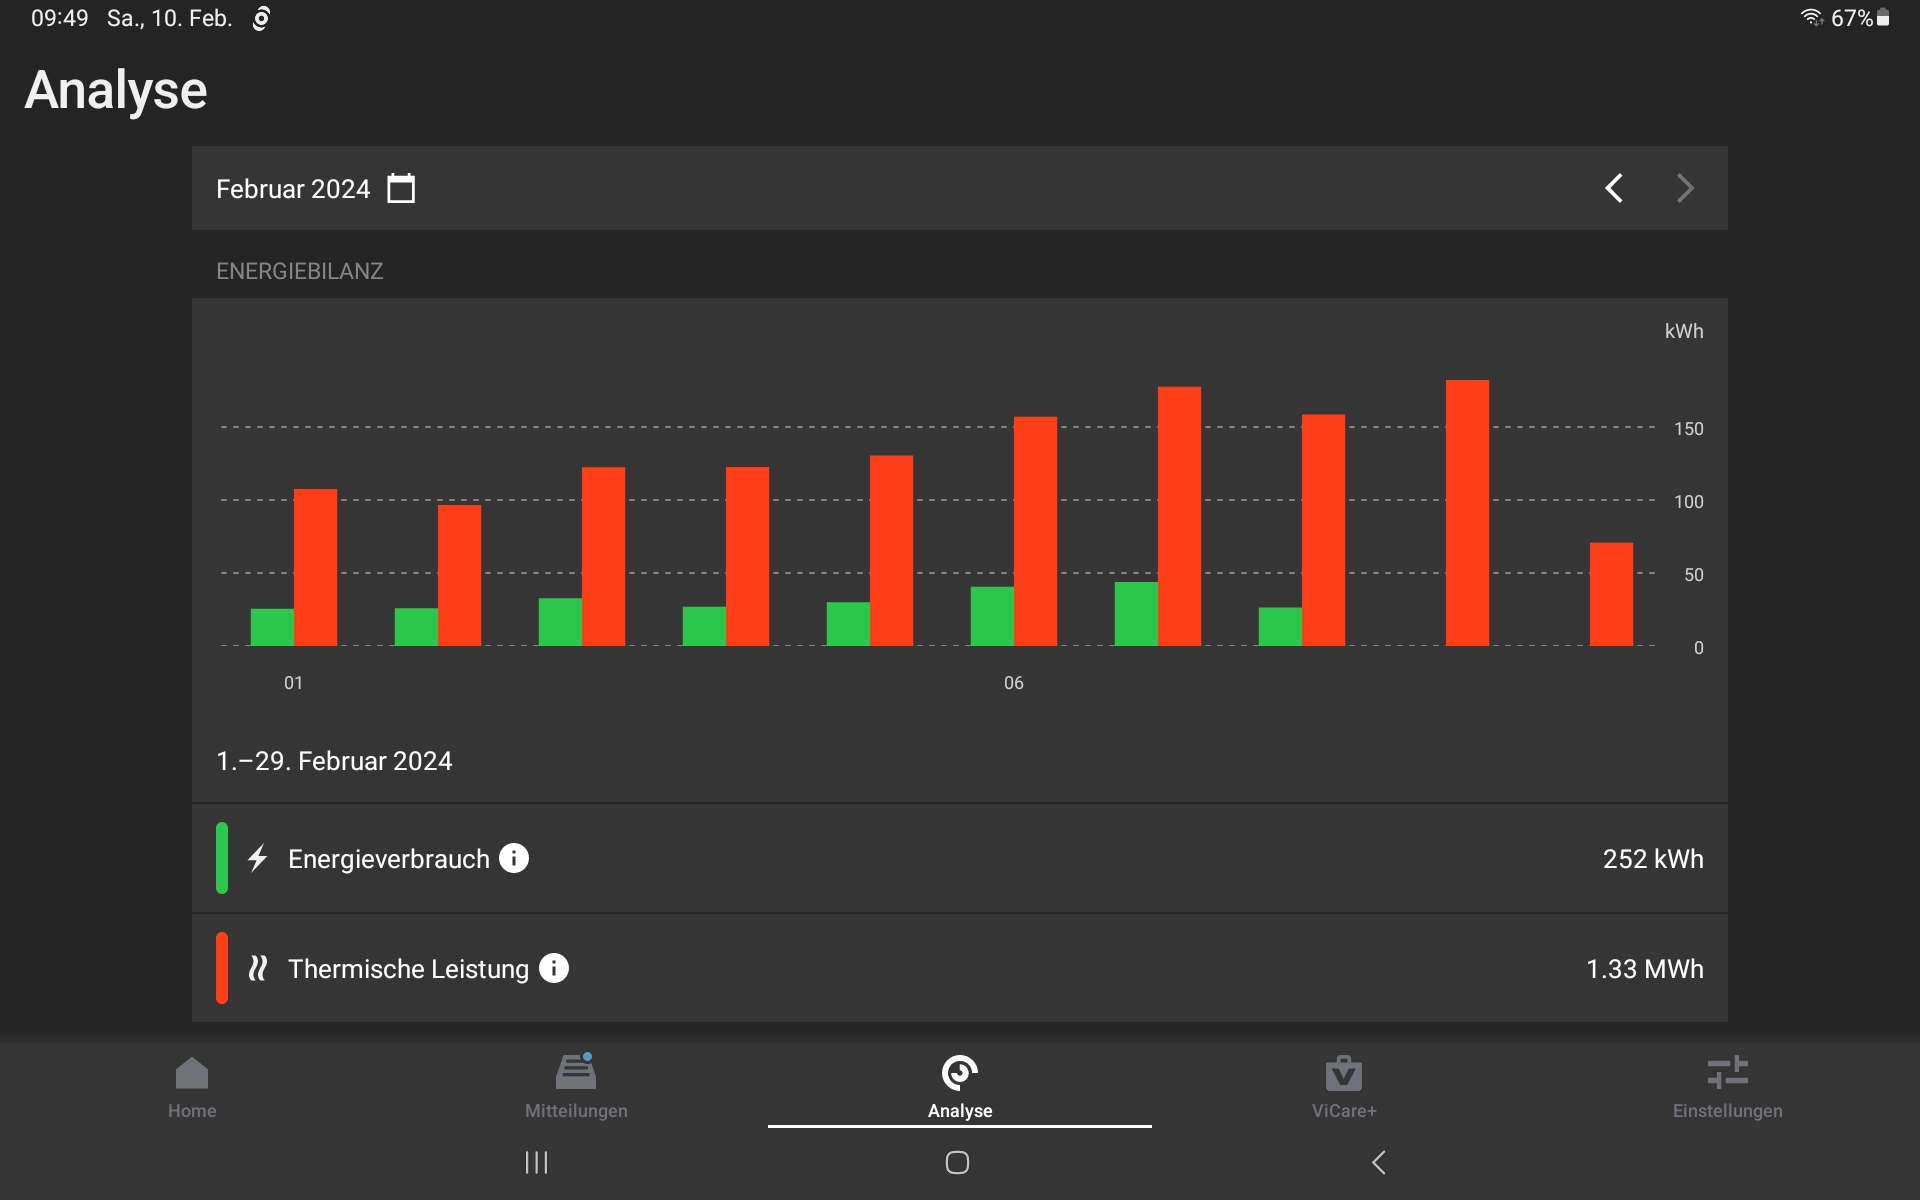Go to previous month with left chevron
The width and height of the screenshot is (1920, 1200).
tap(1614, 188)
